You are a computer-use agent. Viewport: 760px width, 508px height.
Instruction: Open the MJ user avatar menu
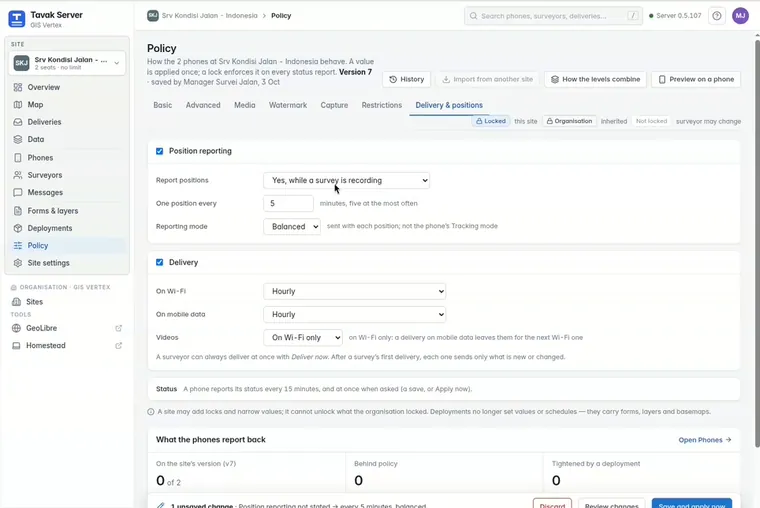(x=740, y=16)
